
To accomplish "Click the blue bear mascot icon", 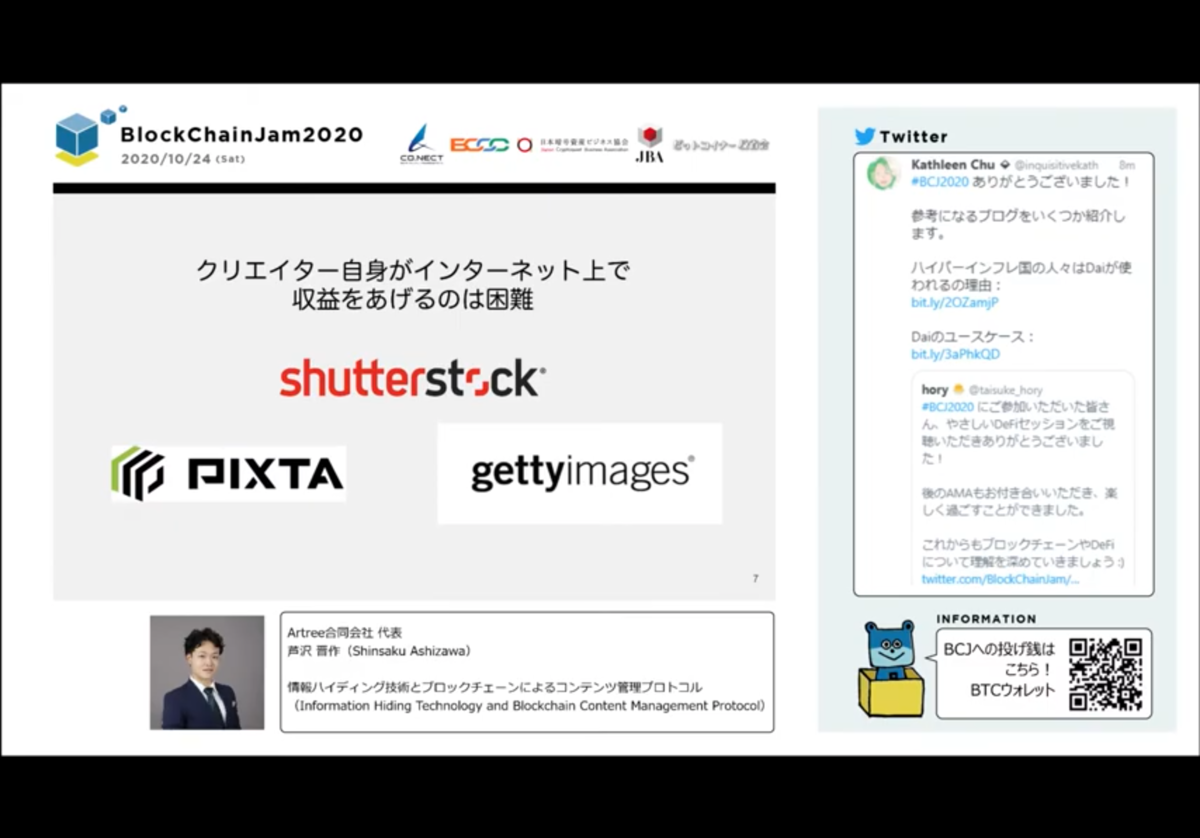I will coord(891,668).
